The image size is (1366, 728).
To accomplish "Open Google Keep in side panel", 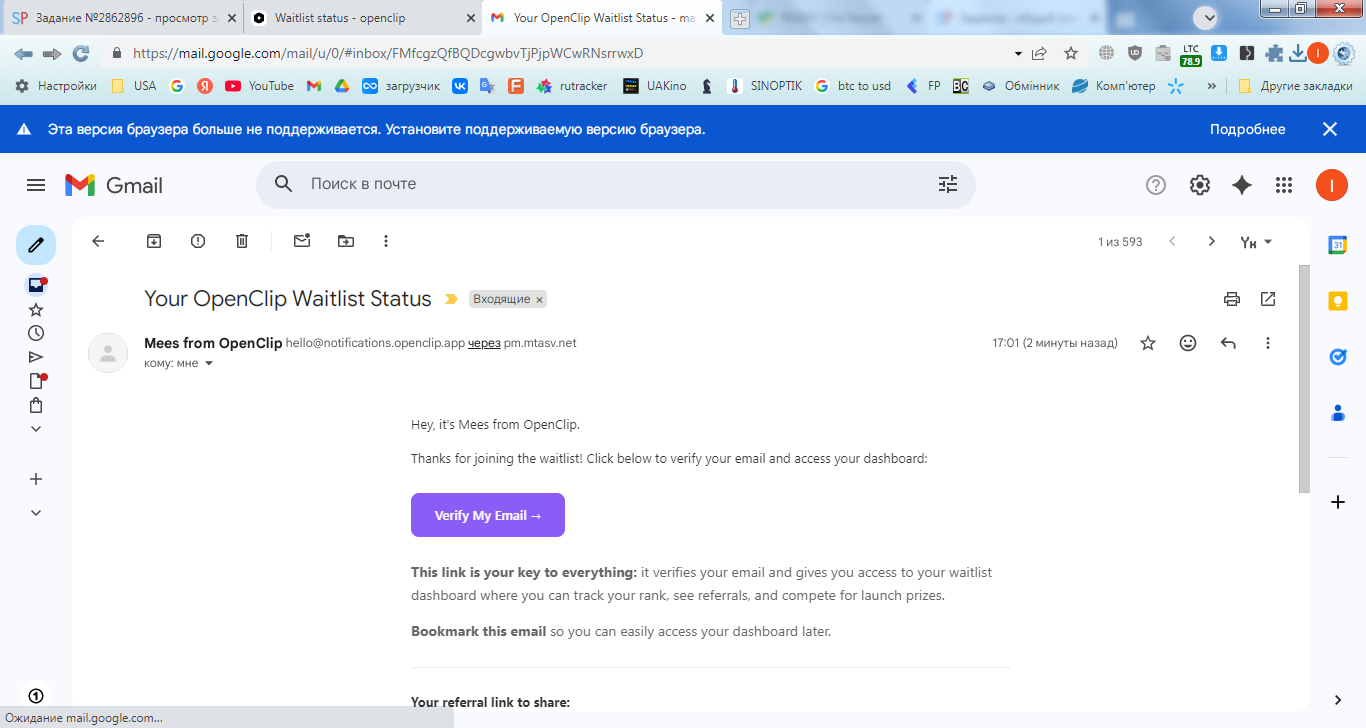I will click(1338, 300).
